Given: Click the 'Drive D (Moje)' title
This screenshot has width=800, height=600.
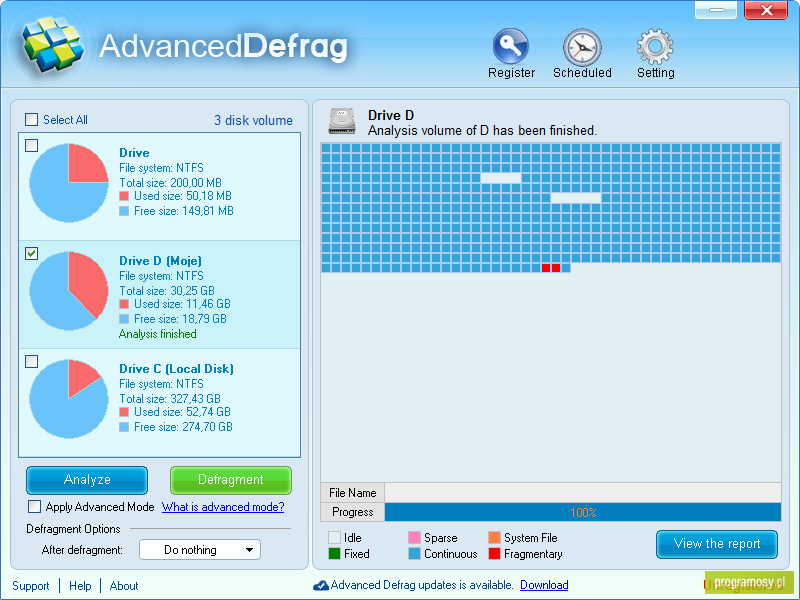Looking at the screenshot, I should 160,261.
